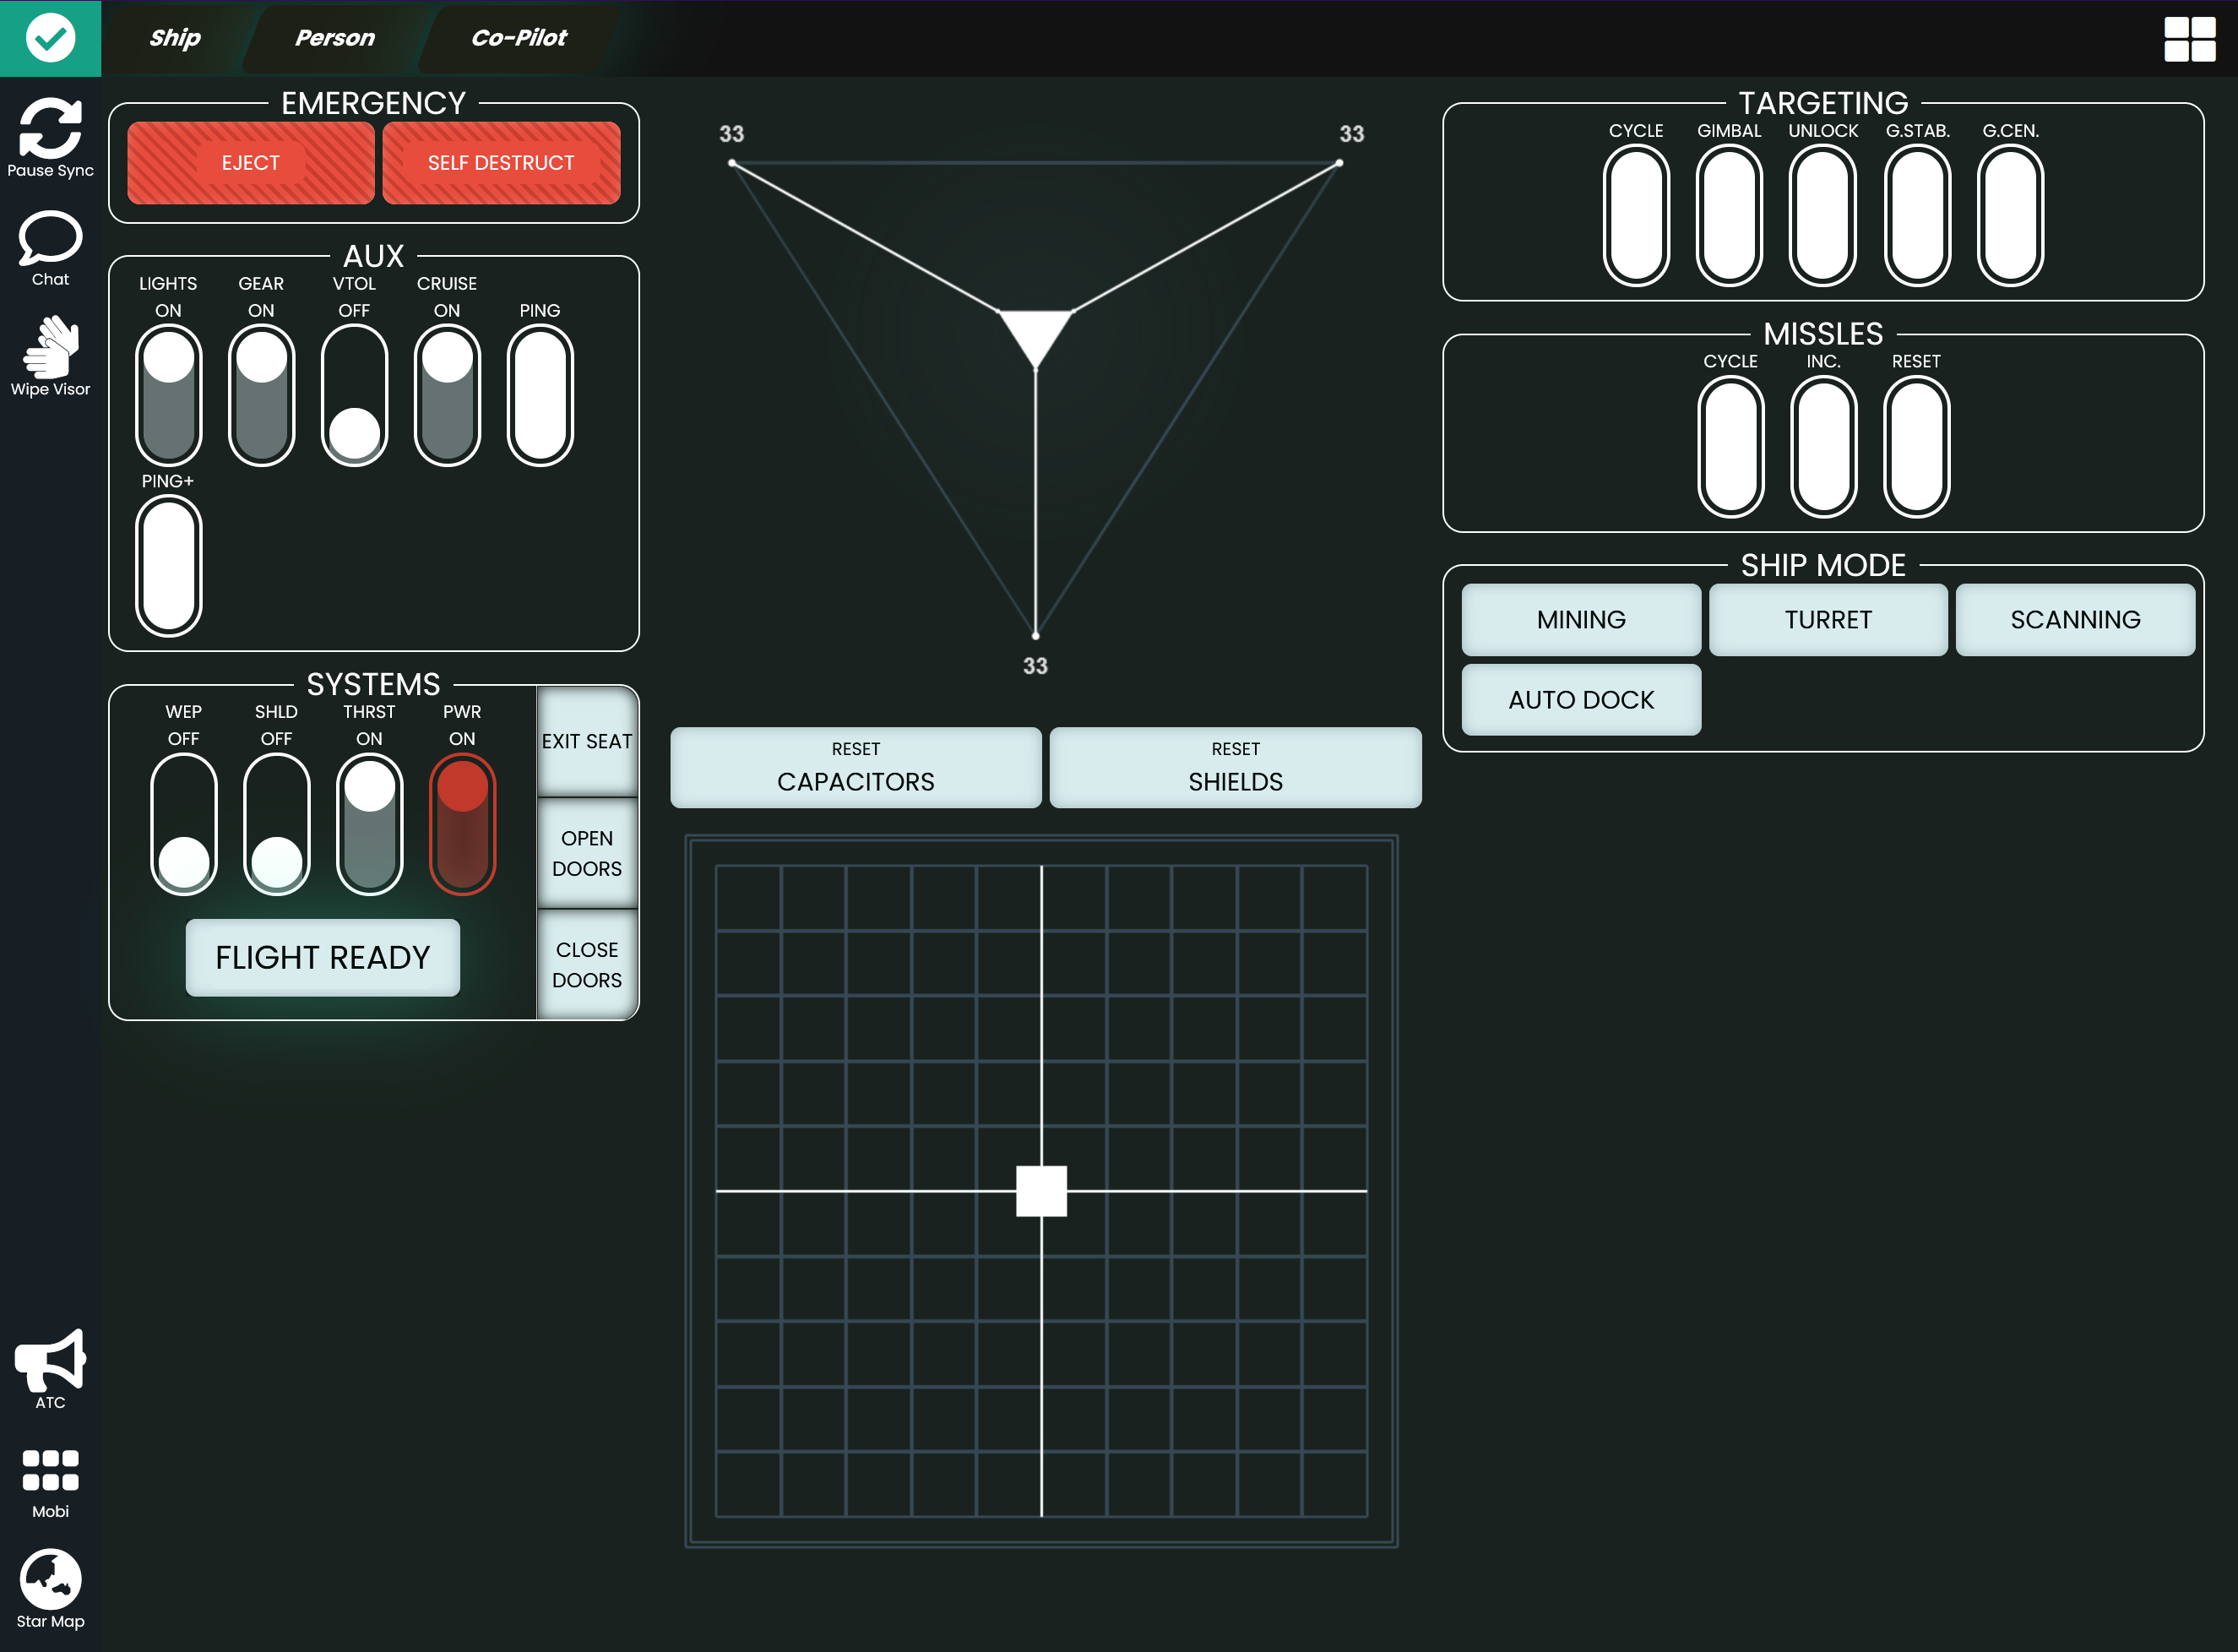2238x1652 pixels.
Task: Click the Pause Sync icon
Action: pyautogui.click(x=50, y=129)
